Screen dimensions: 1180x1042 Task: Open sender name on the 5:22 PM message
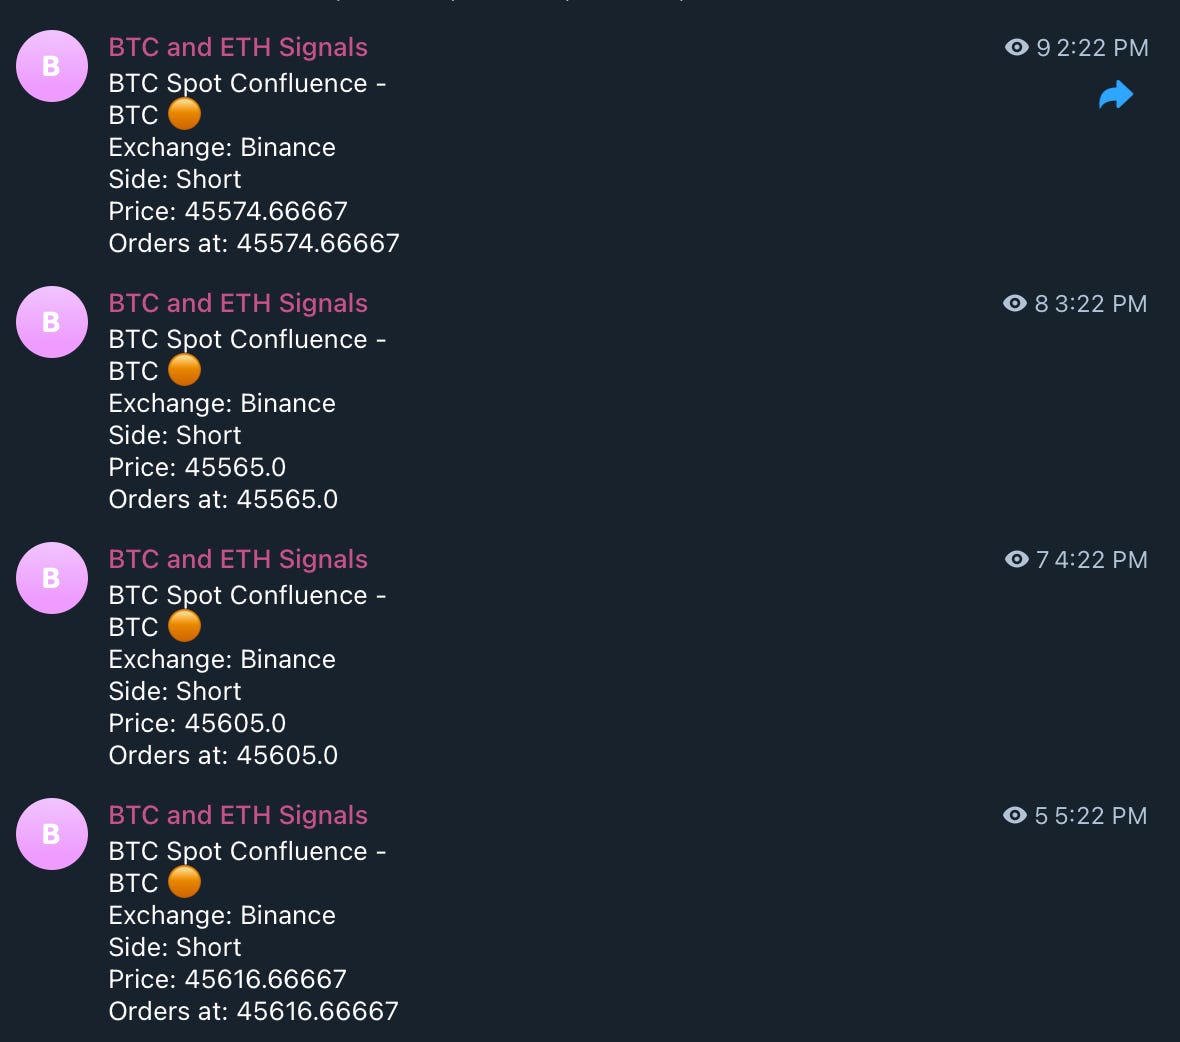[238, 815]
